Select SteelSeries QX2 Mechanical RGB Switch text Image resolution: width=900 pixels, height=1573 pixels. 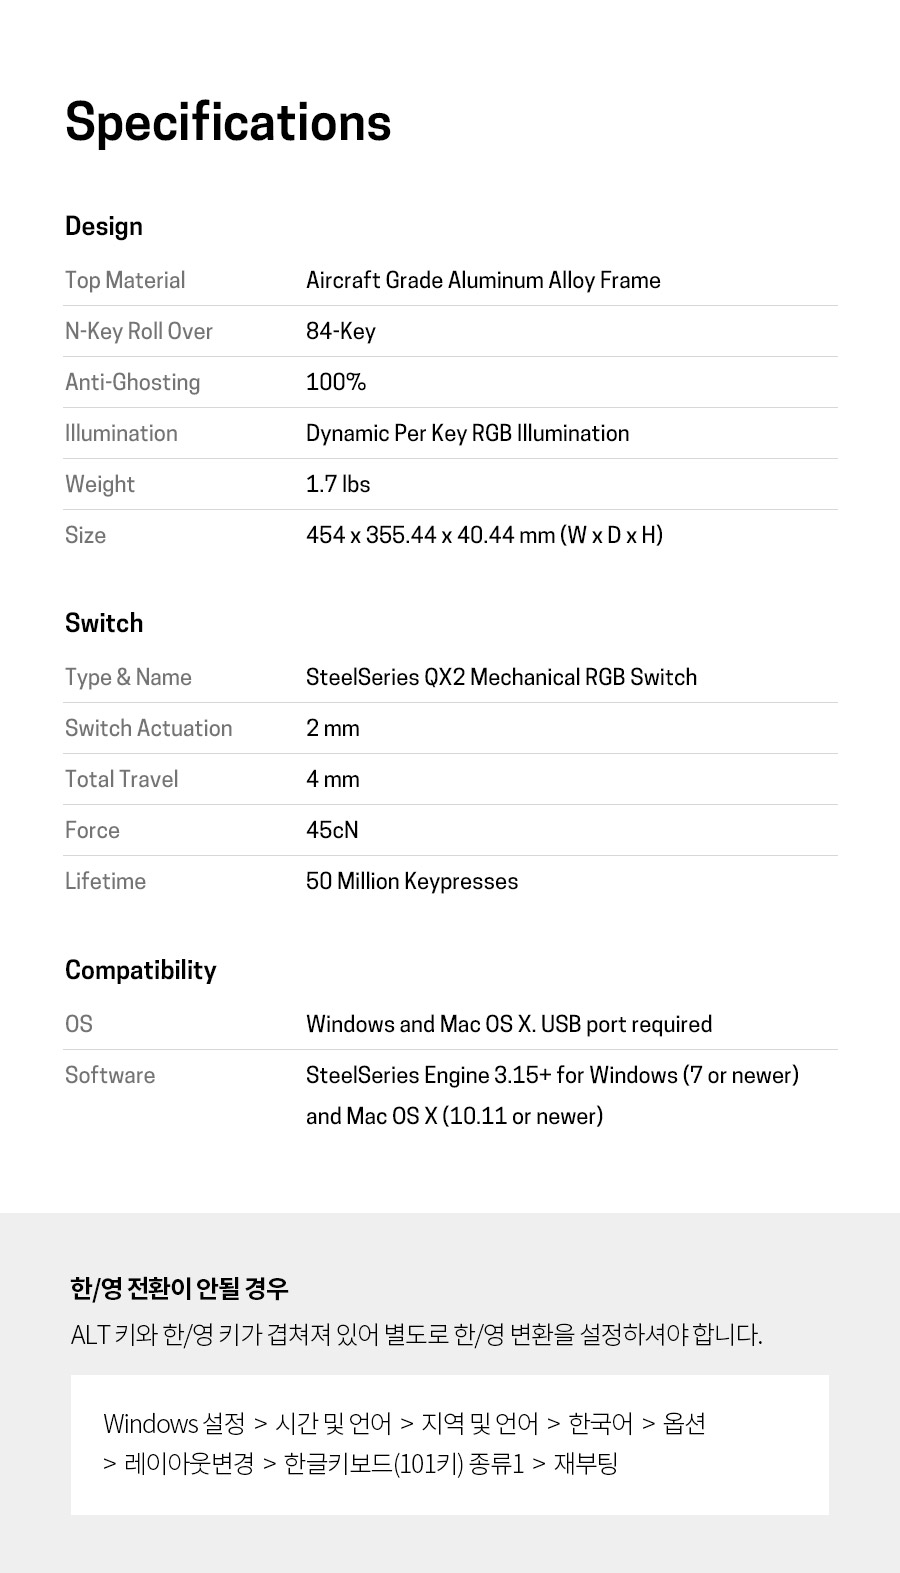pyautogui.click(x=502, y=677)
